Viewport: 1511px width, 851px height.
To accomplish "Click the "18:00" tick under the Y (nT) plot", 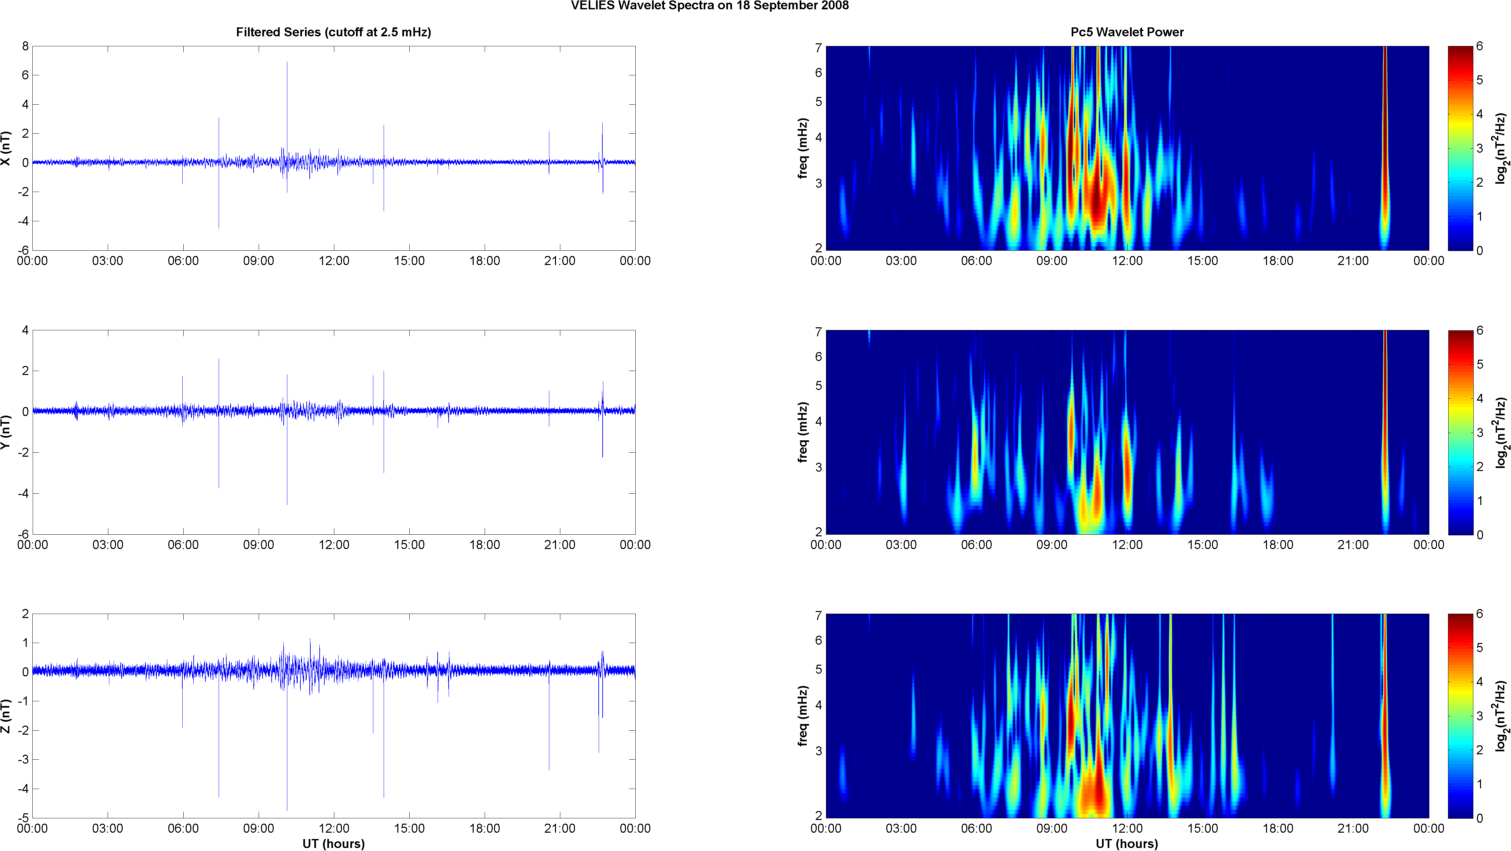I will [485, 545].
